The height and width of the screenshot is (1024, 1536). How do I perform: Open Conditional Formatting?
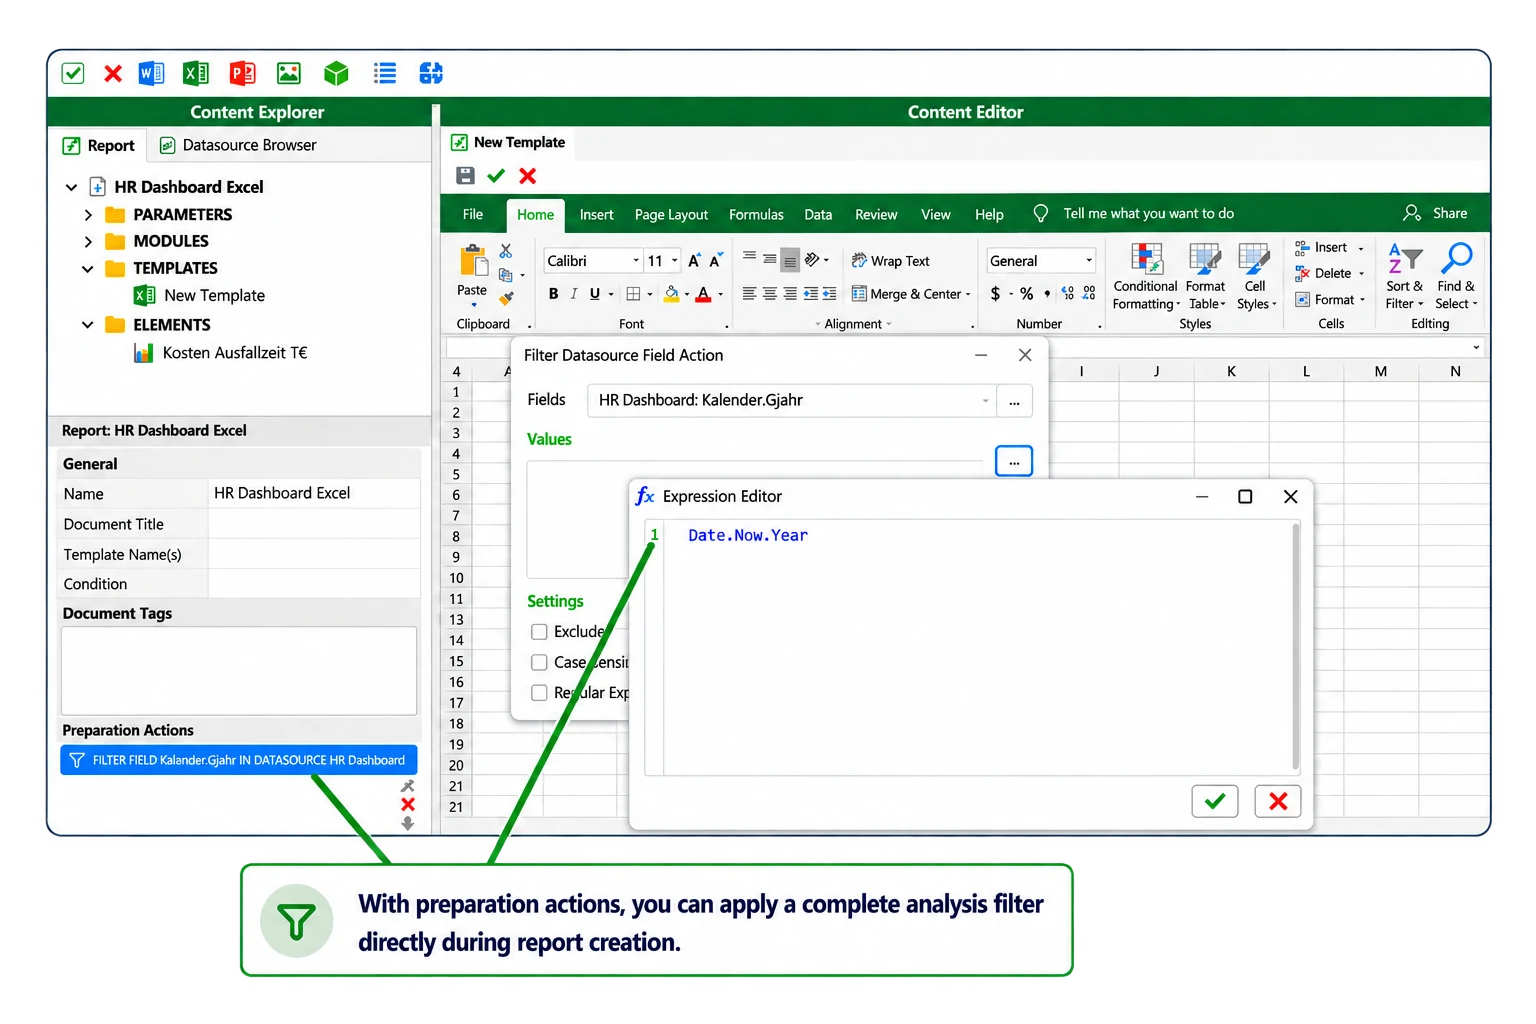[x=1146, y=276]
